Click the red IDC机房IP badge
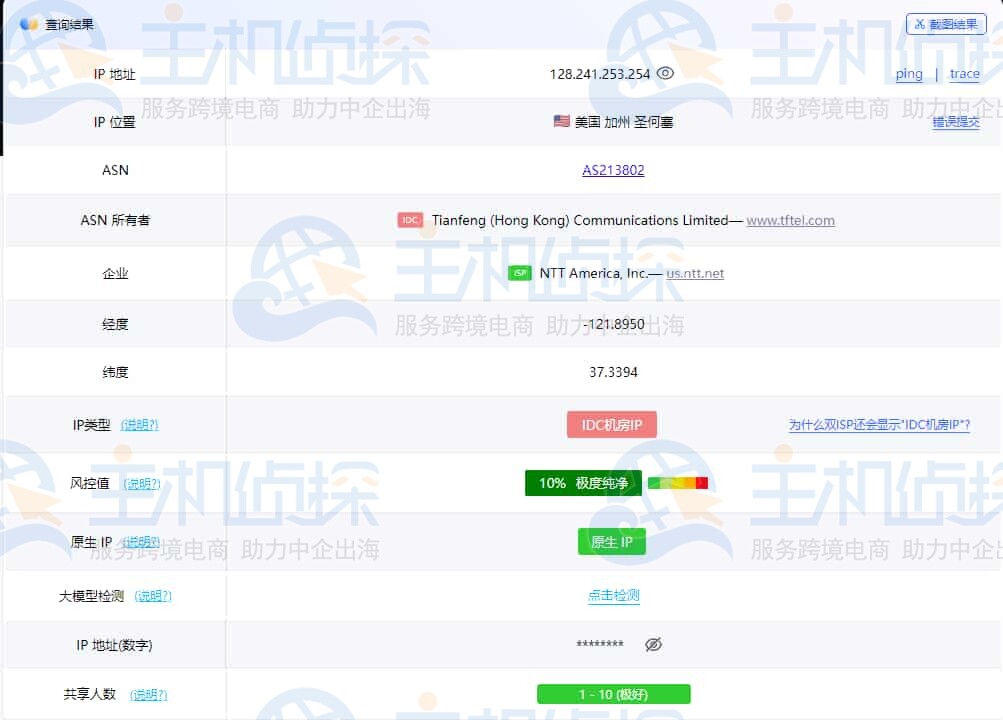This screenshot has width=1003, height=720. (x=612, y=424)
